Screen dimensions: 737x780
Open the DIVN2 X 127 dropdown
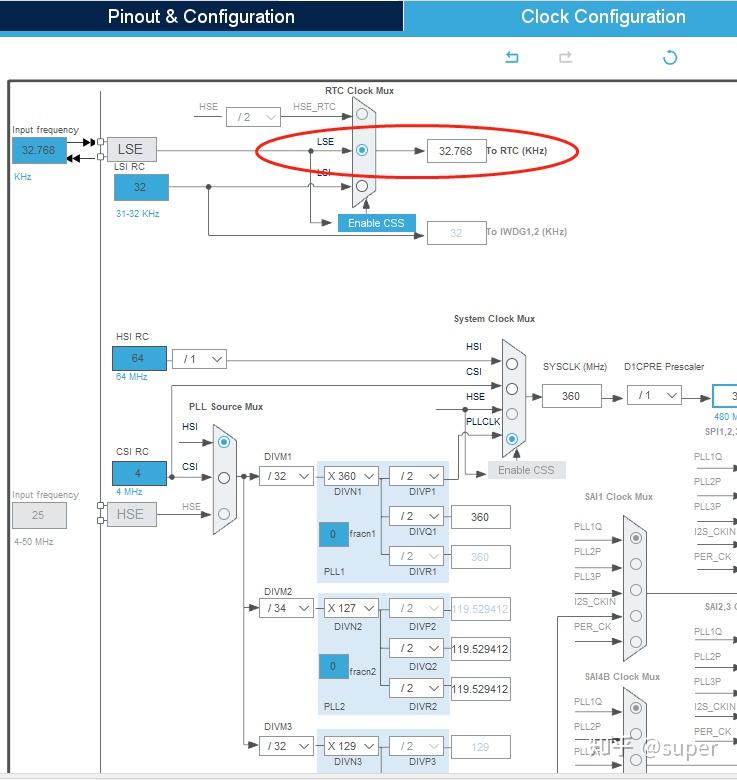click(x=351, y=608)
